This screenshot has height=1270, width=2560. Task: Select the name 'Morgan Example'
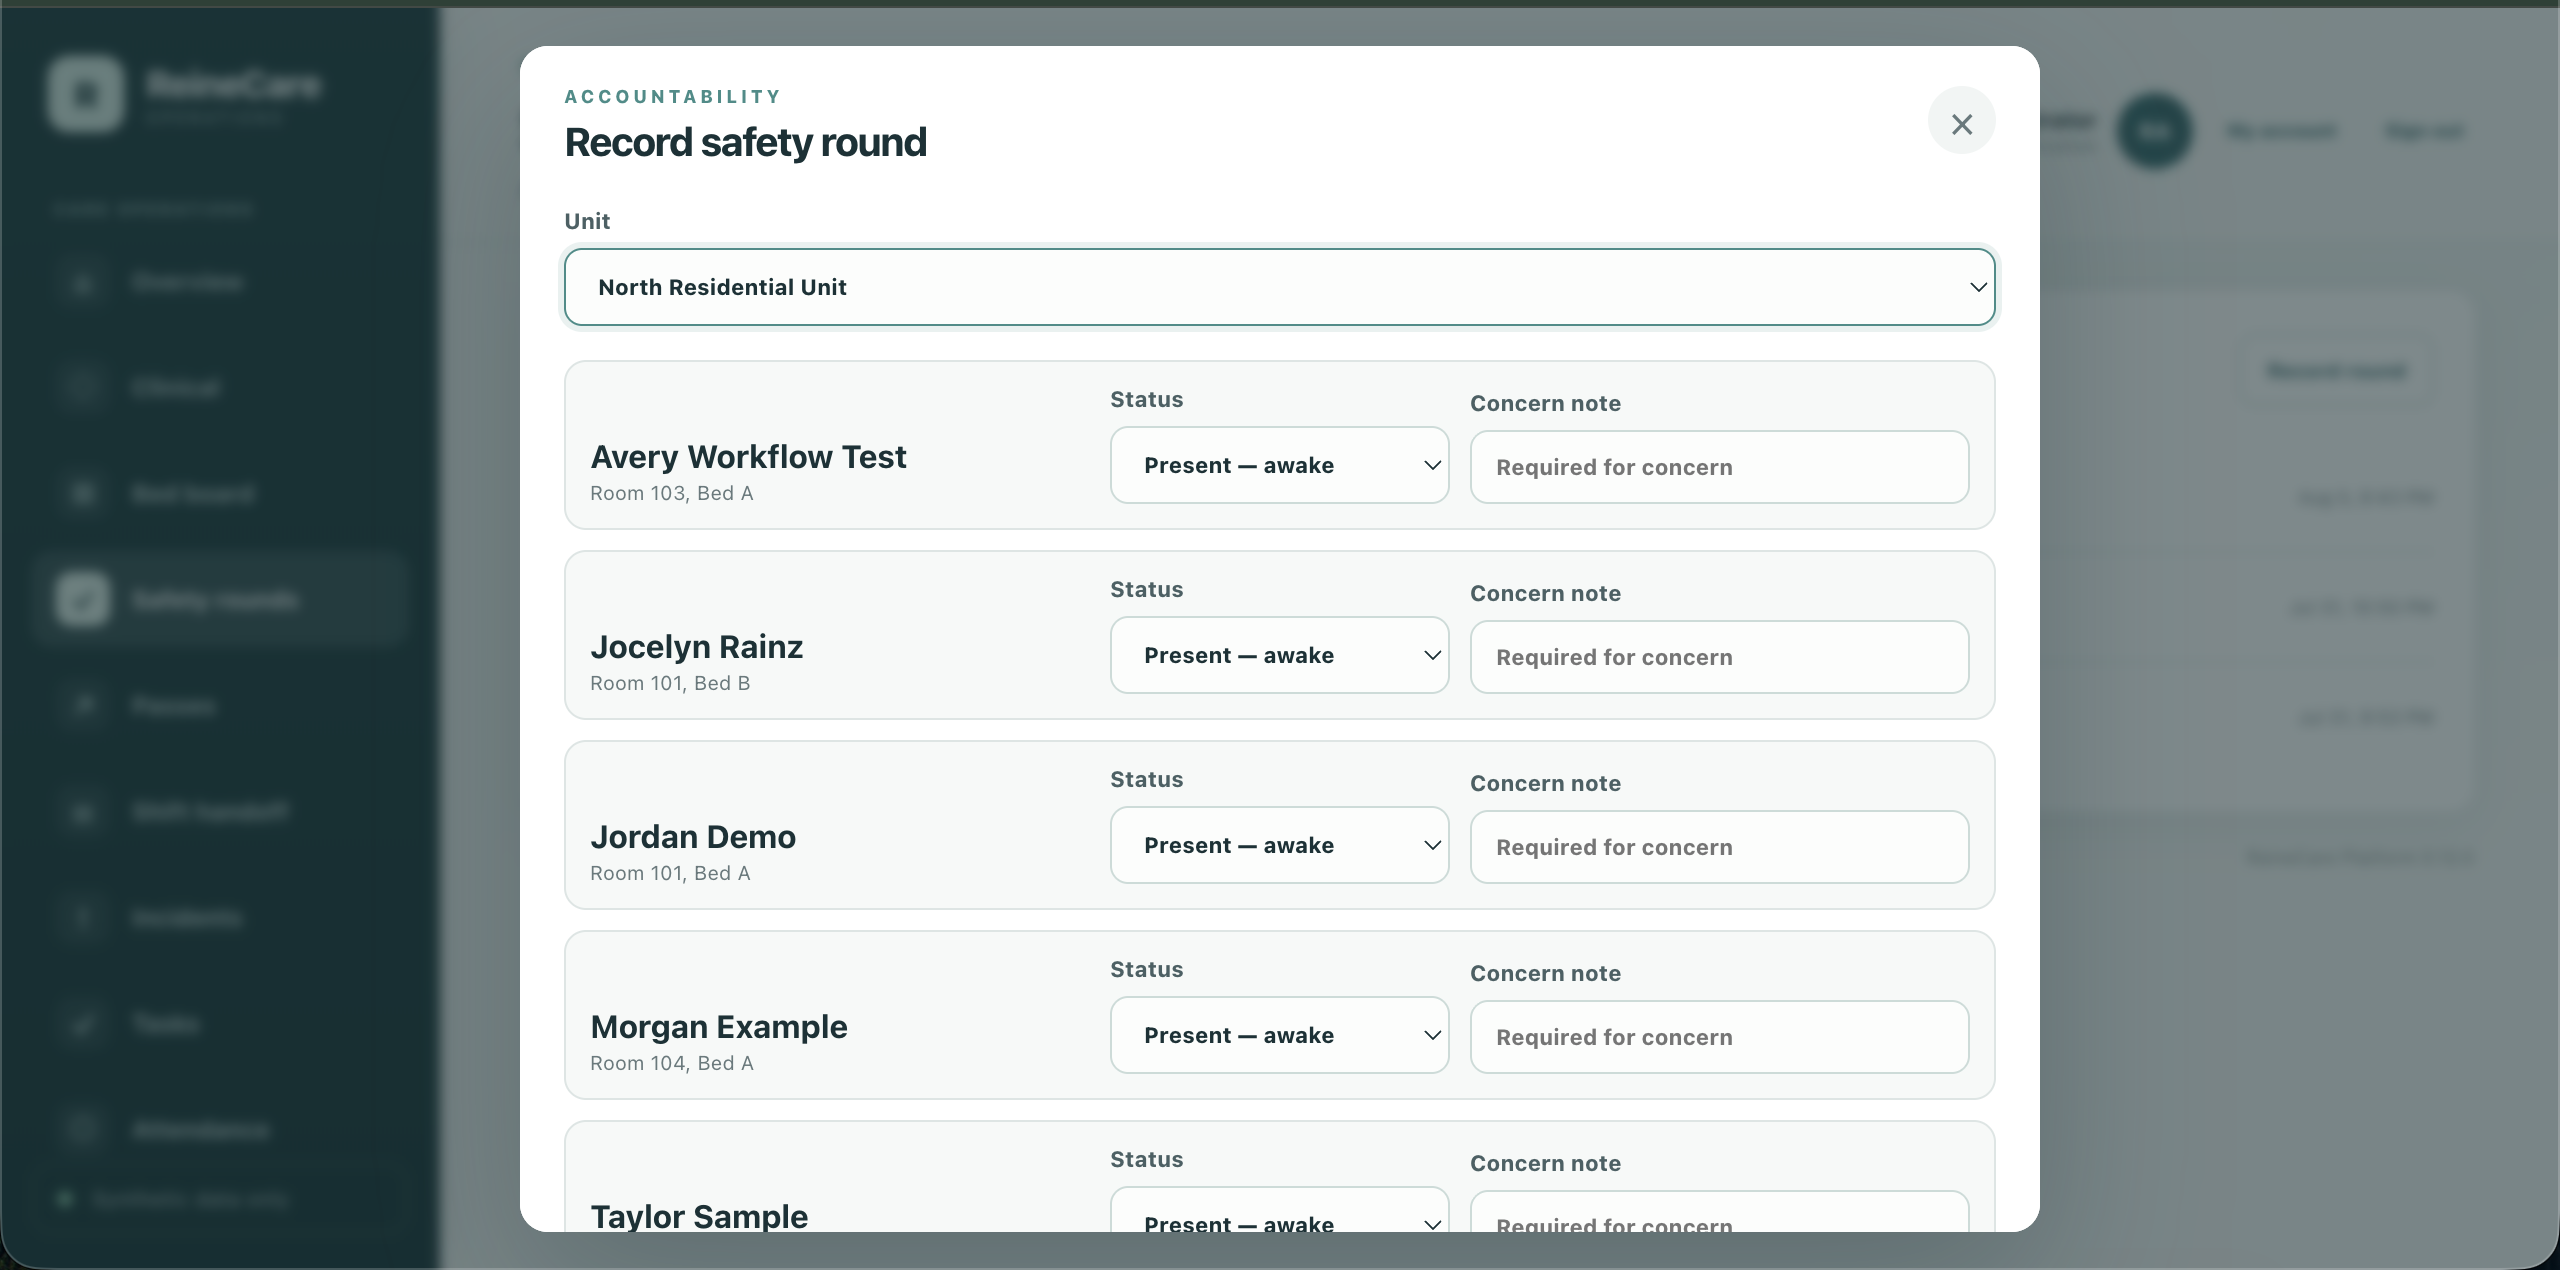pos(719,1027)
